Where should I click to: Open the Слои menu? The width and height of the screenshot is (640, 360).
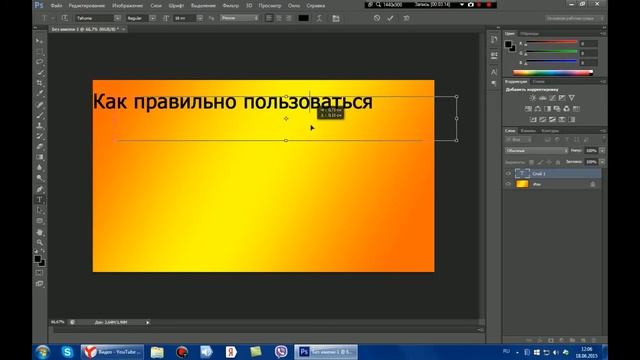[156, 6]
